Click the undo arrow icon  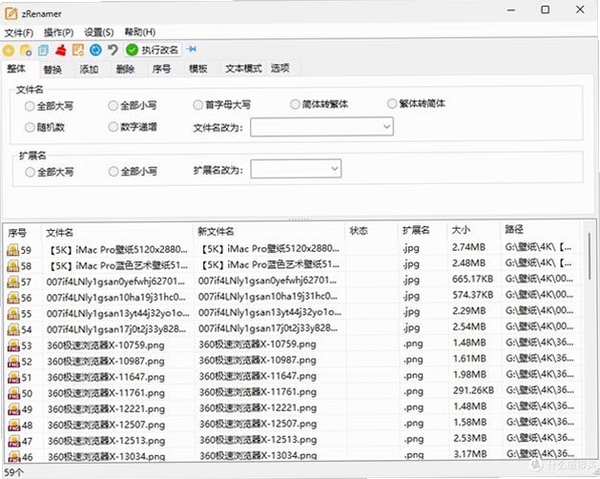pos(113,50)
